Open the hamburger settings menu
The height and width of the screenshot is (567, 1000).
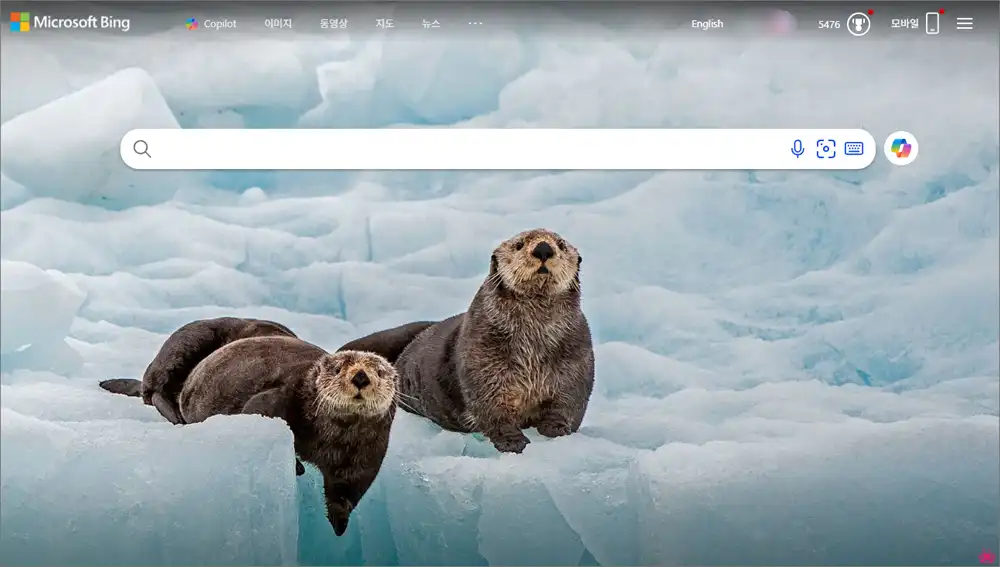964,24
